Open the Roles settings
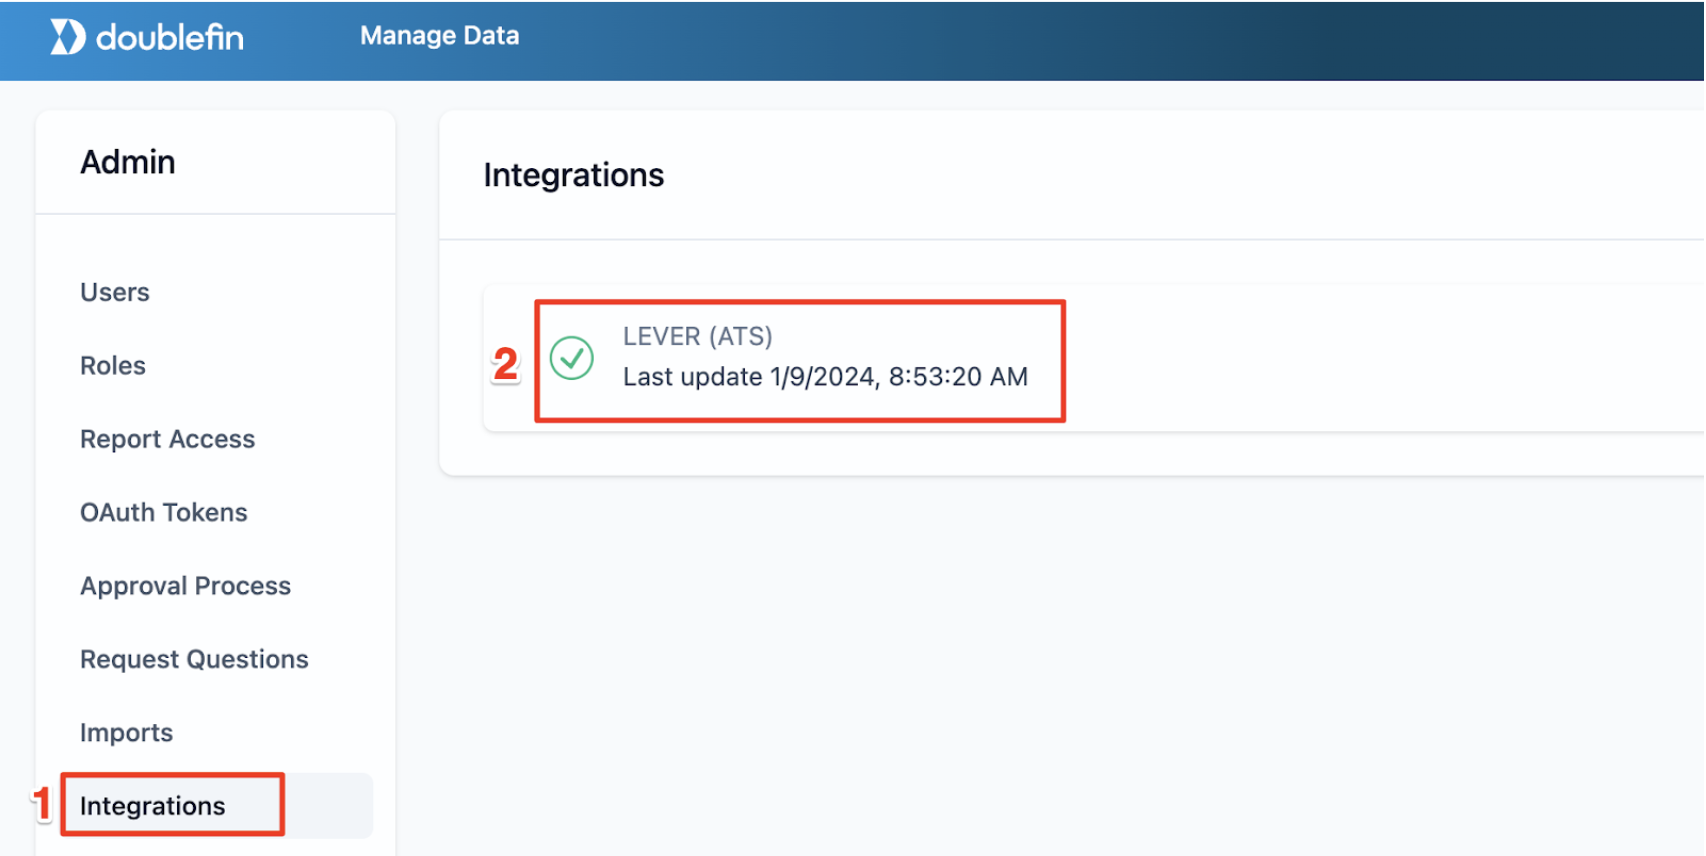This screenshot has height=856, width=1706. (112, 365)
